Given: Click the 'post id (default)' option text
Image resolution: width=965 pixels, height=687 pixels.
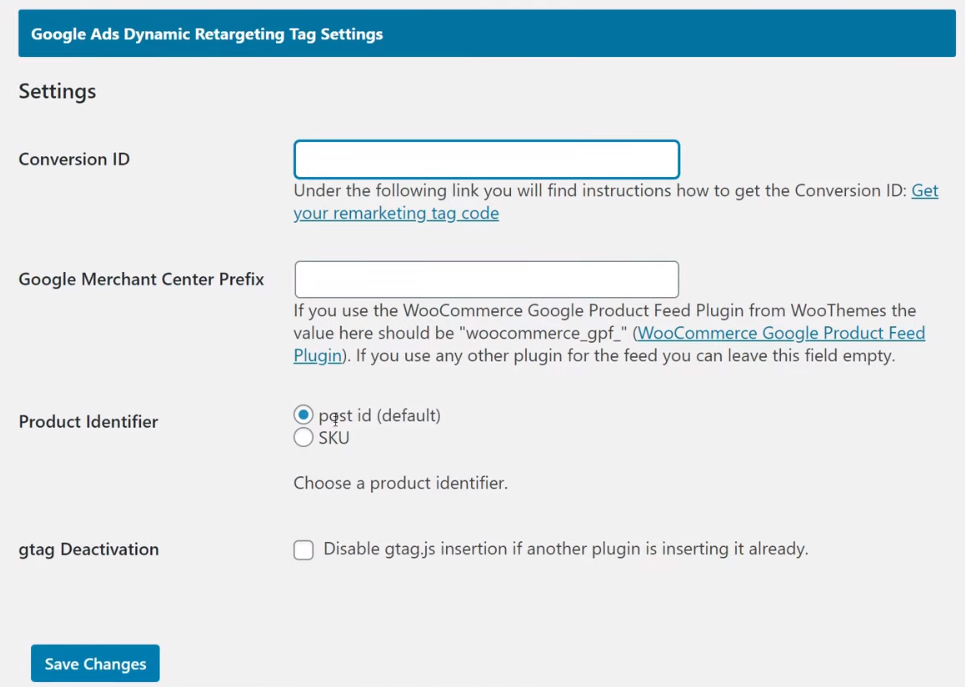Looking at the screenshot, I should click(x=379, y=416).
